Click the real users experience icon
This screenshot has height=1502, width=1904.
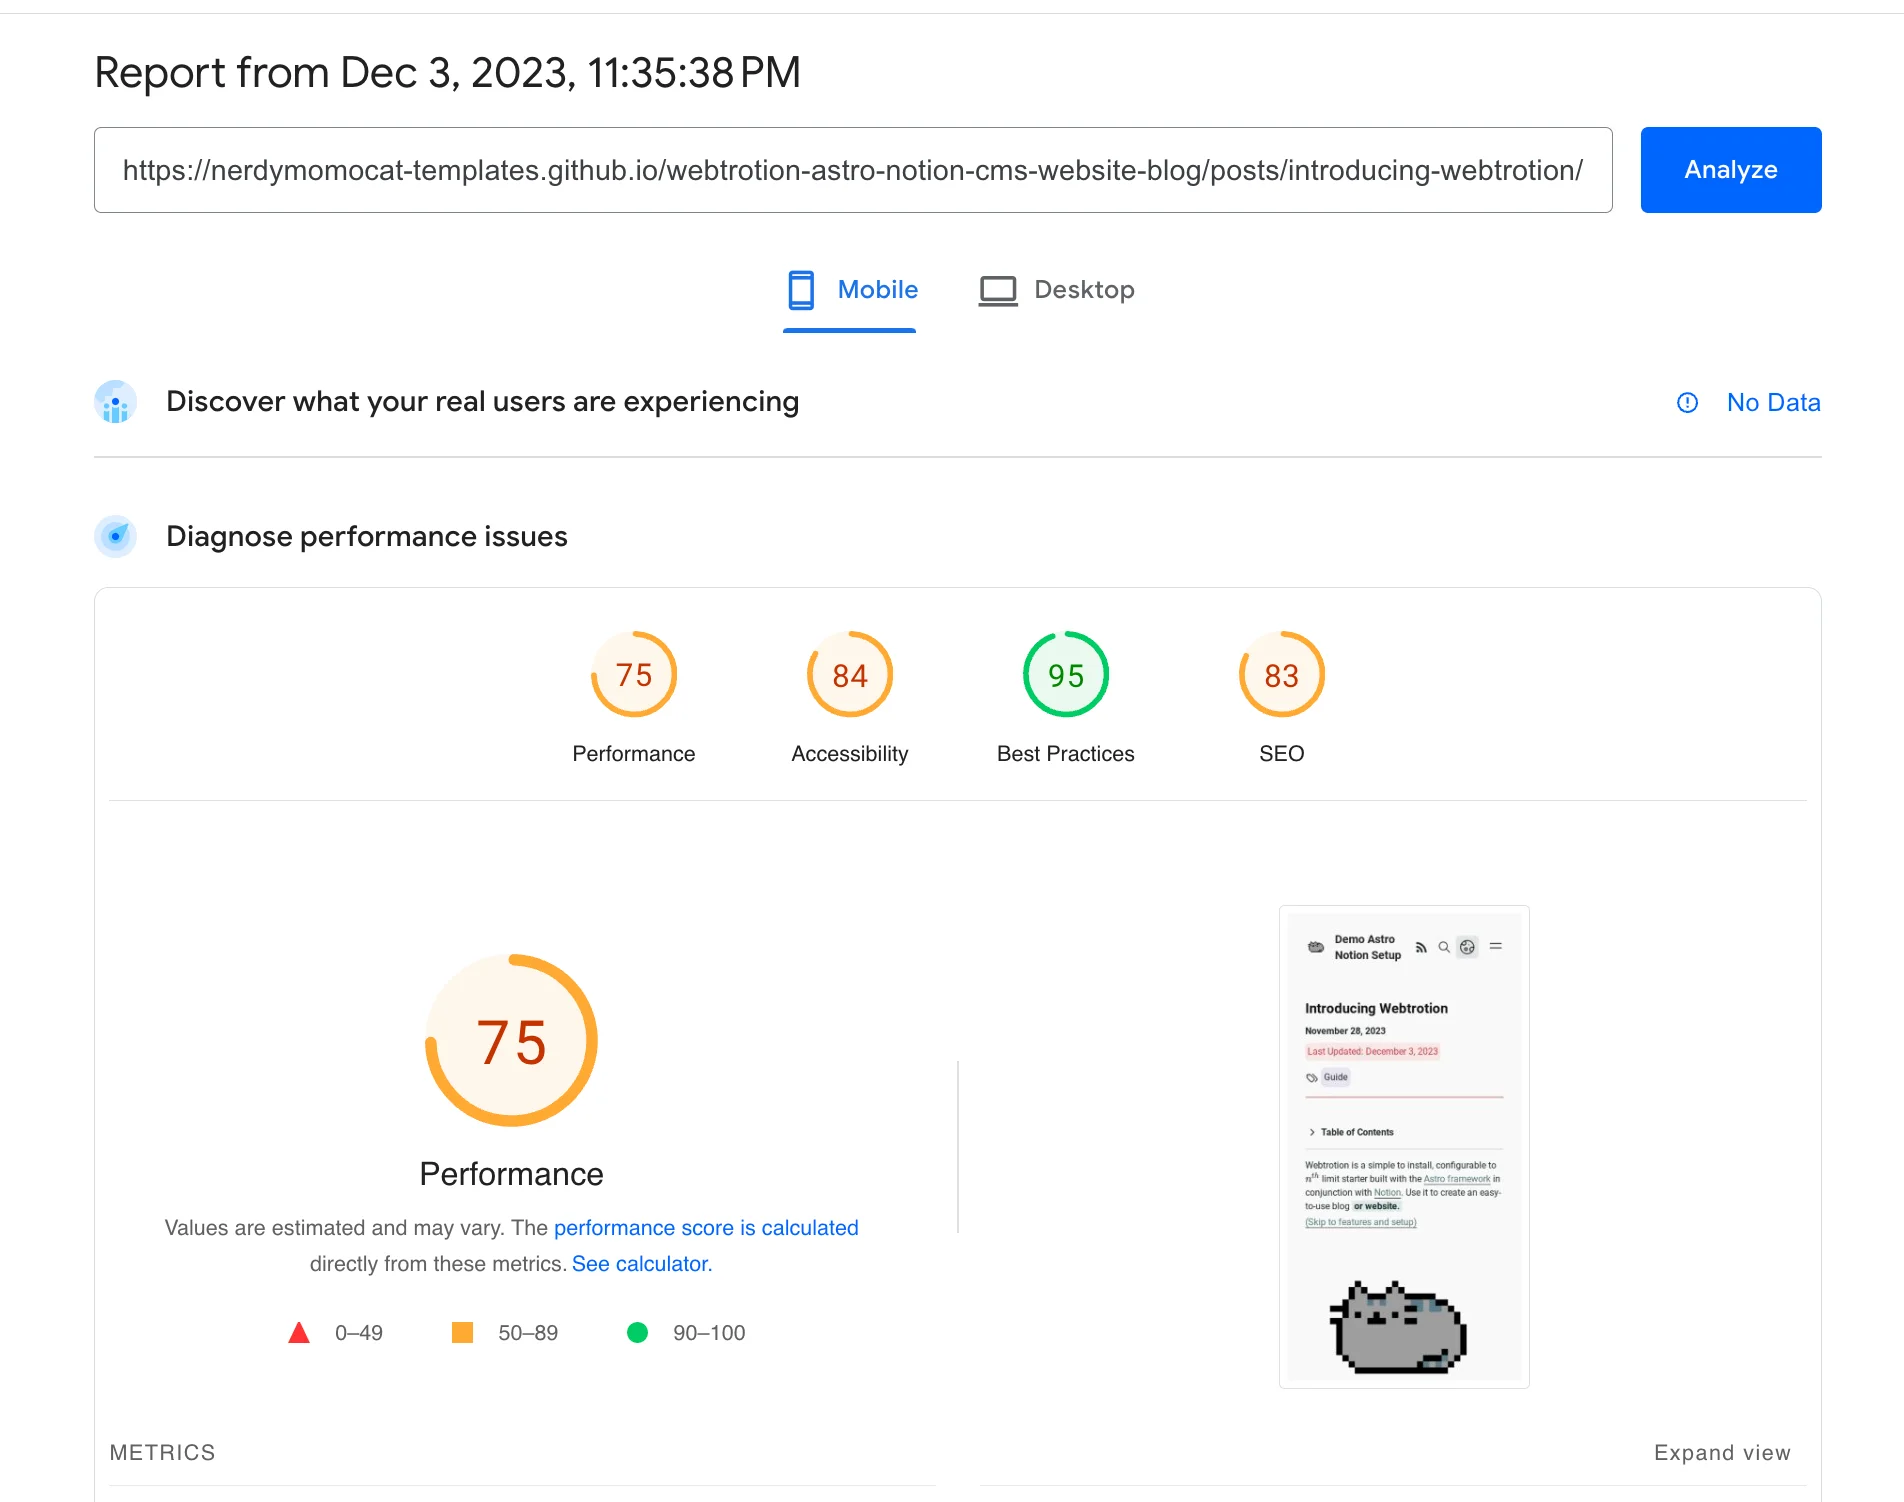(x=116, y=402)
